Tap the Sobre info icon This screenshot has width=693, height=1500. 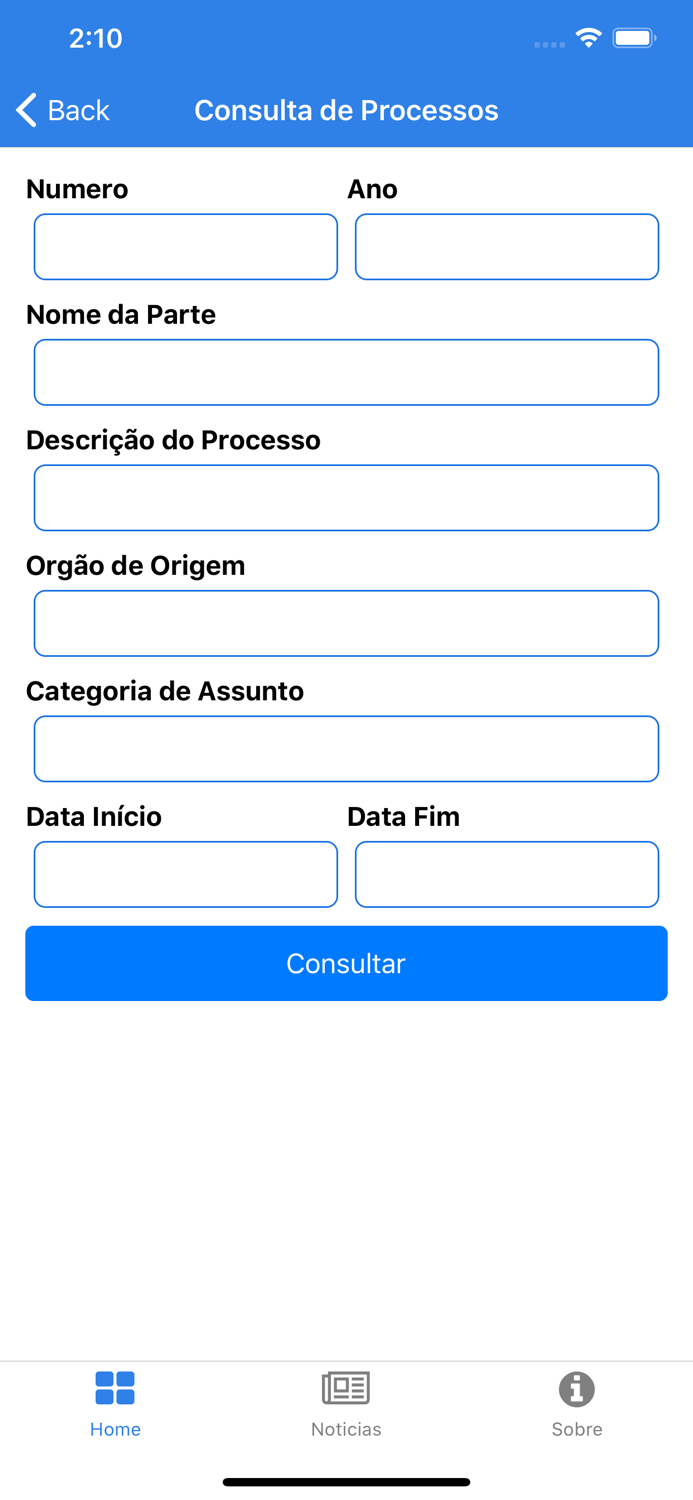(577, 1387)
